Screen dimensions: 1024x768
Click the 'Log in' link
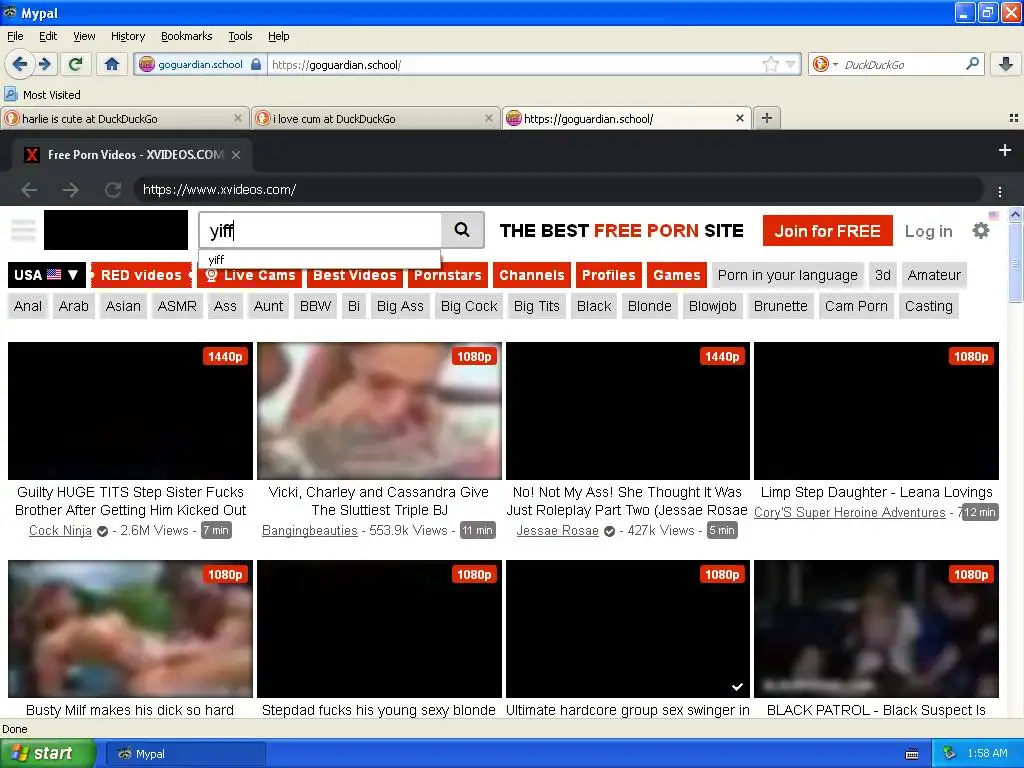pos(928,231)
